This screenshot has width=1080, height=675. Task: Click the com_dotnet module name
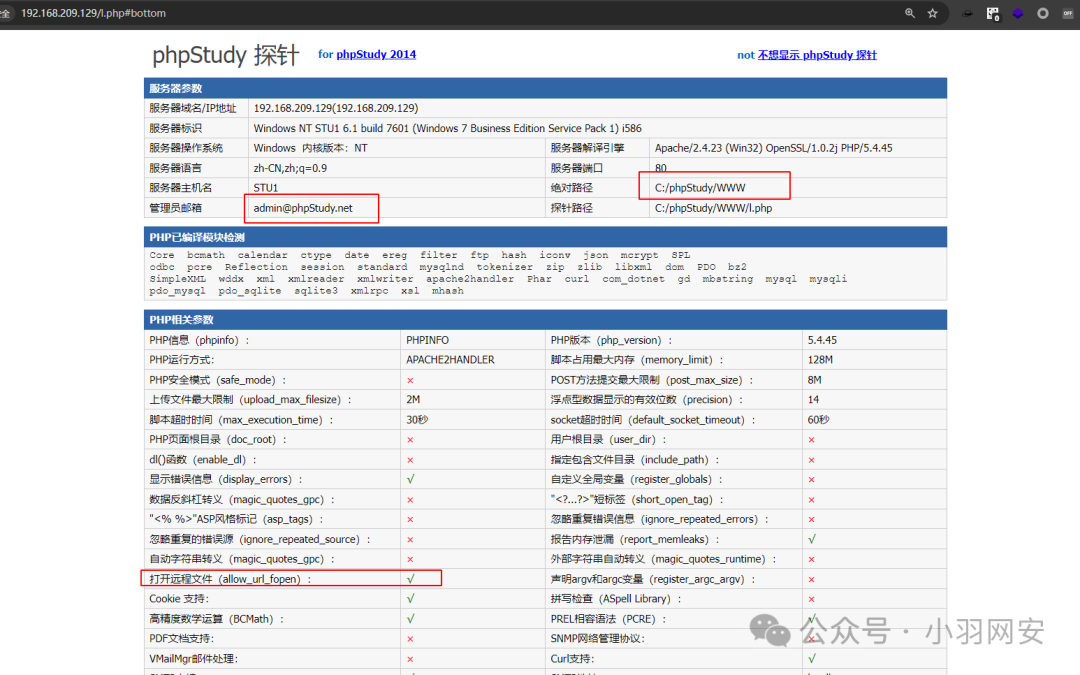(634, 279)
